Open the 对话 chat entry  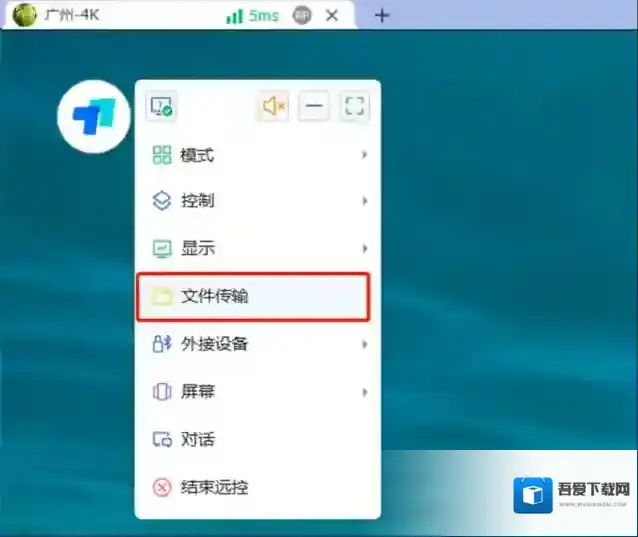258,439
